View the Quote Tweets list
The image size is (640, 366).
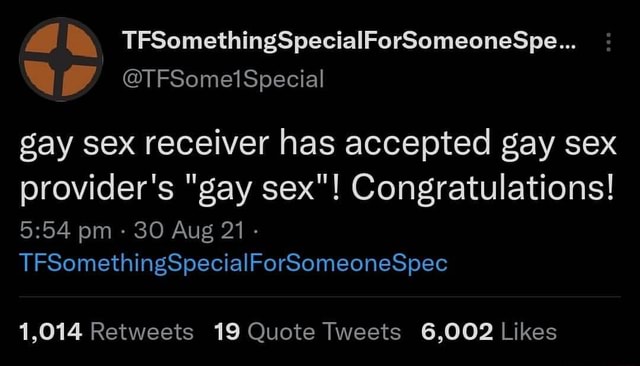click(x=324, y=331)
